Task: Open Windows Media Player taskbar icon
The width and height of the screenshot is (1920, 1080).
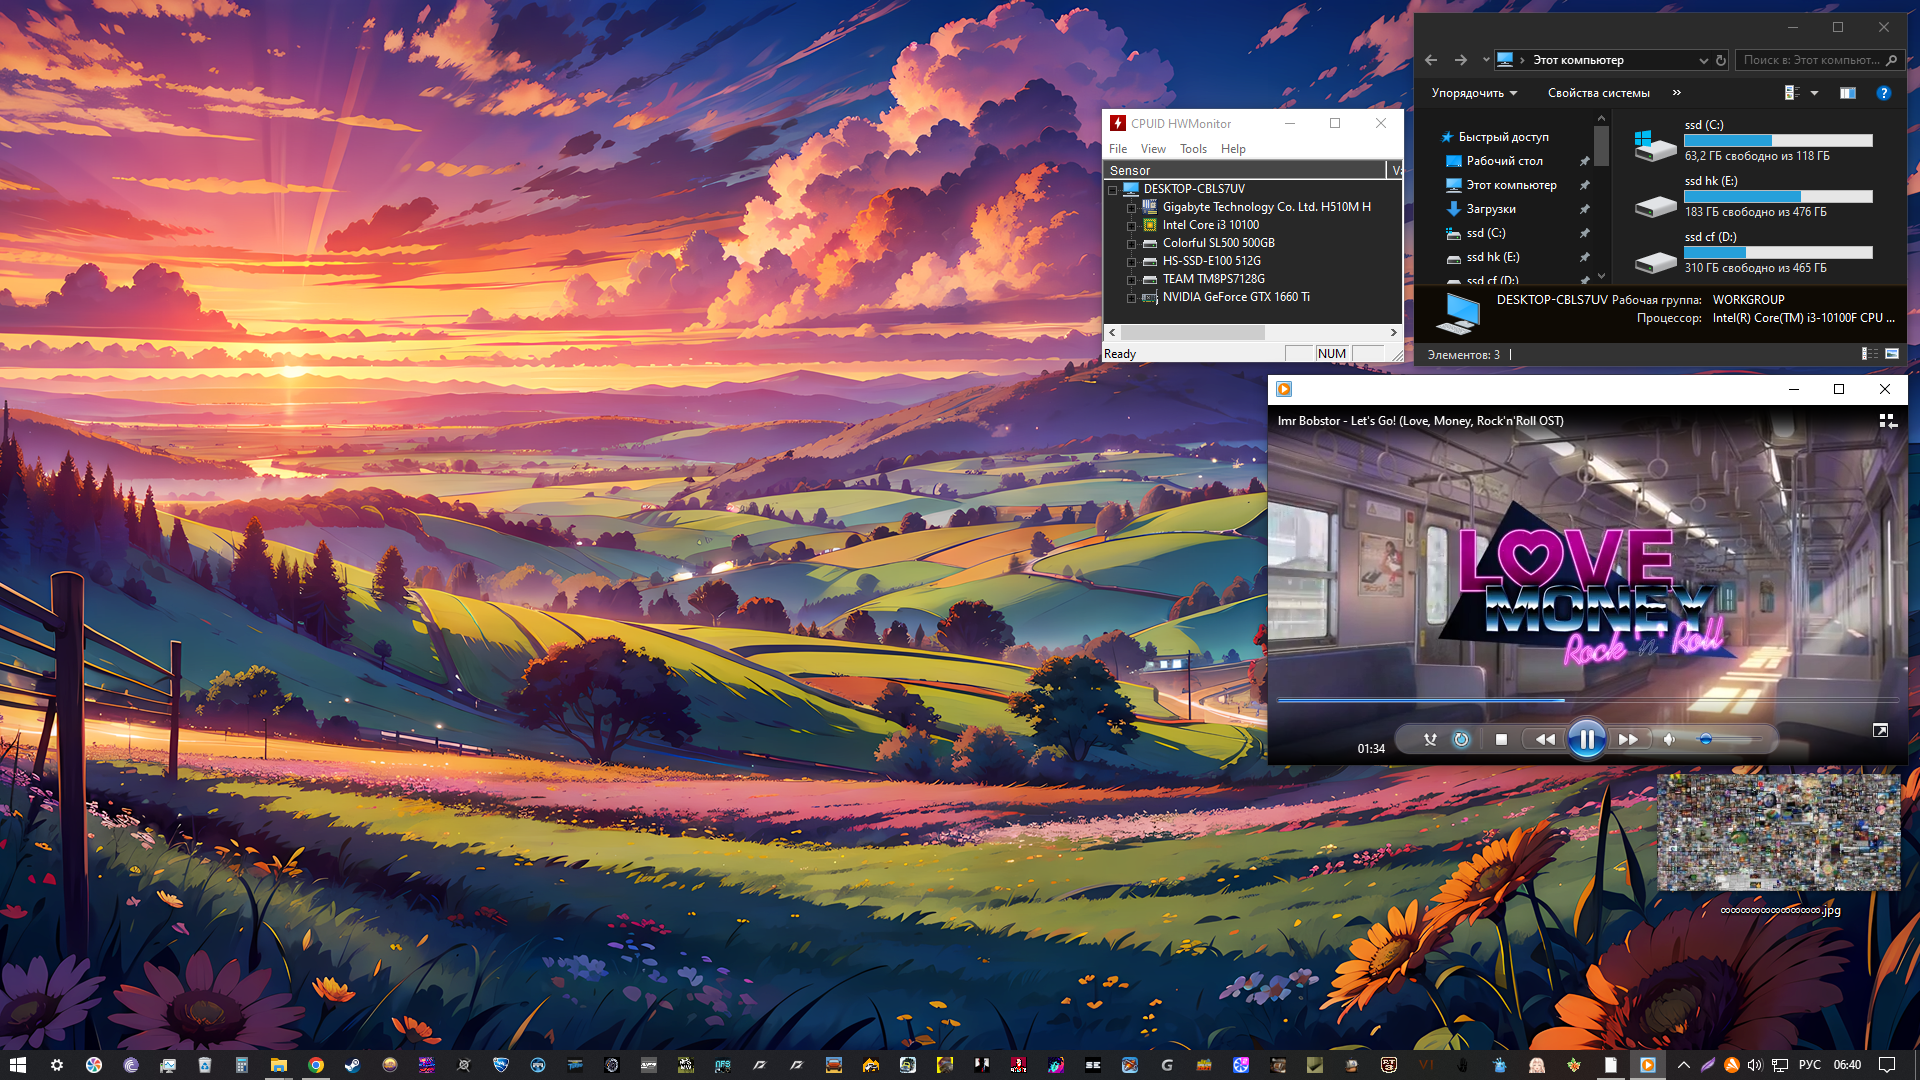Action: [1647, 1065]
